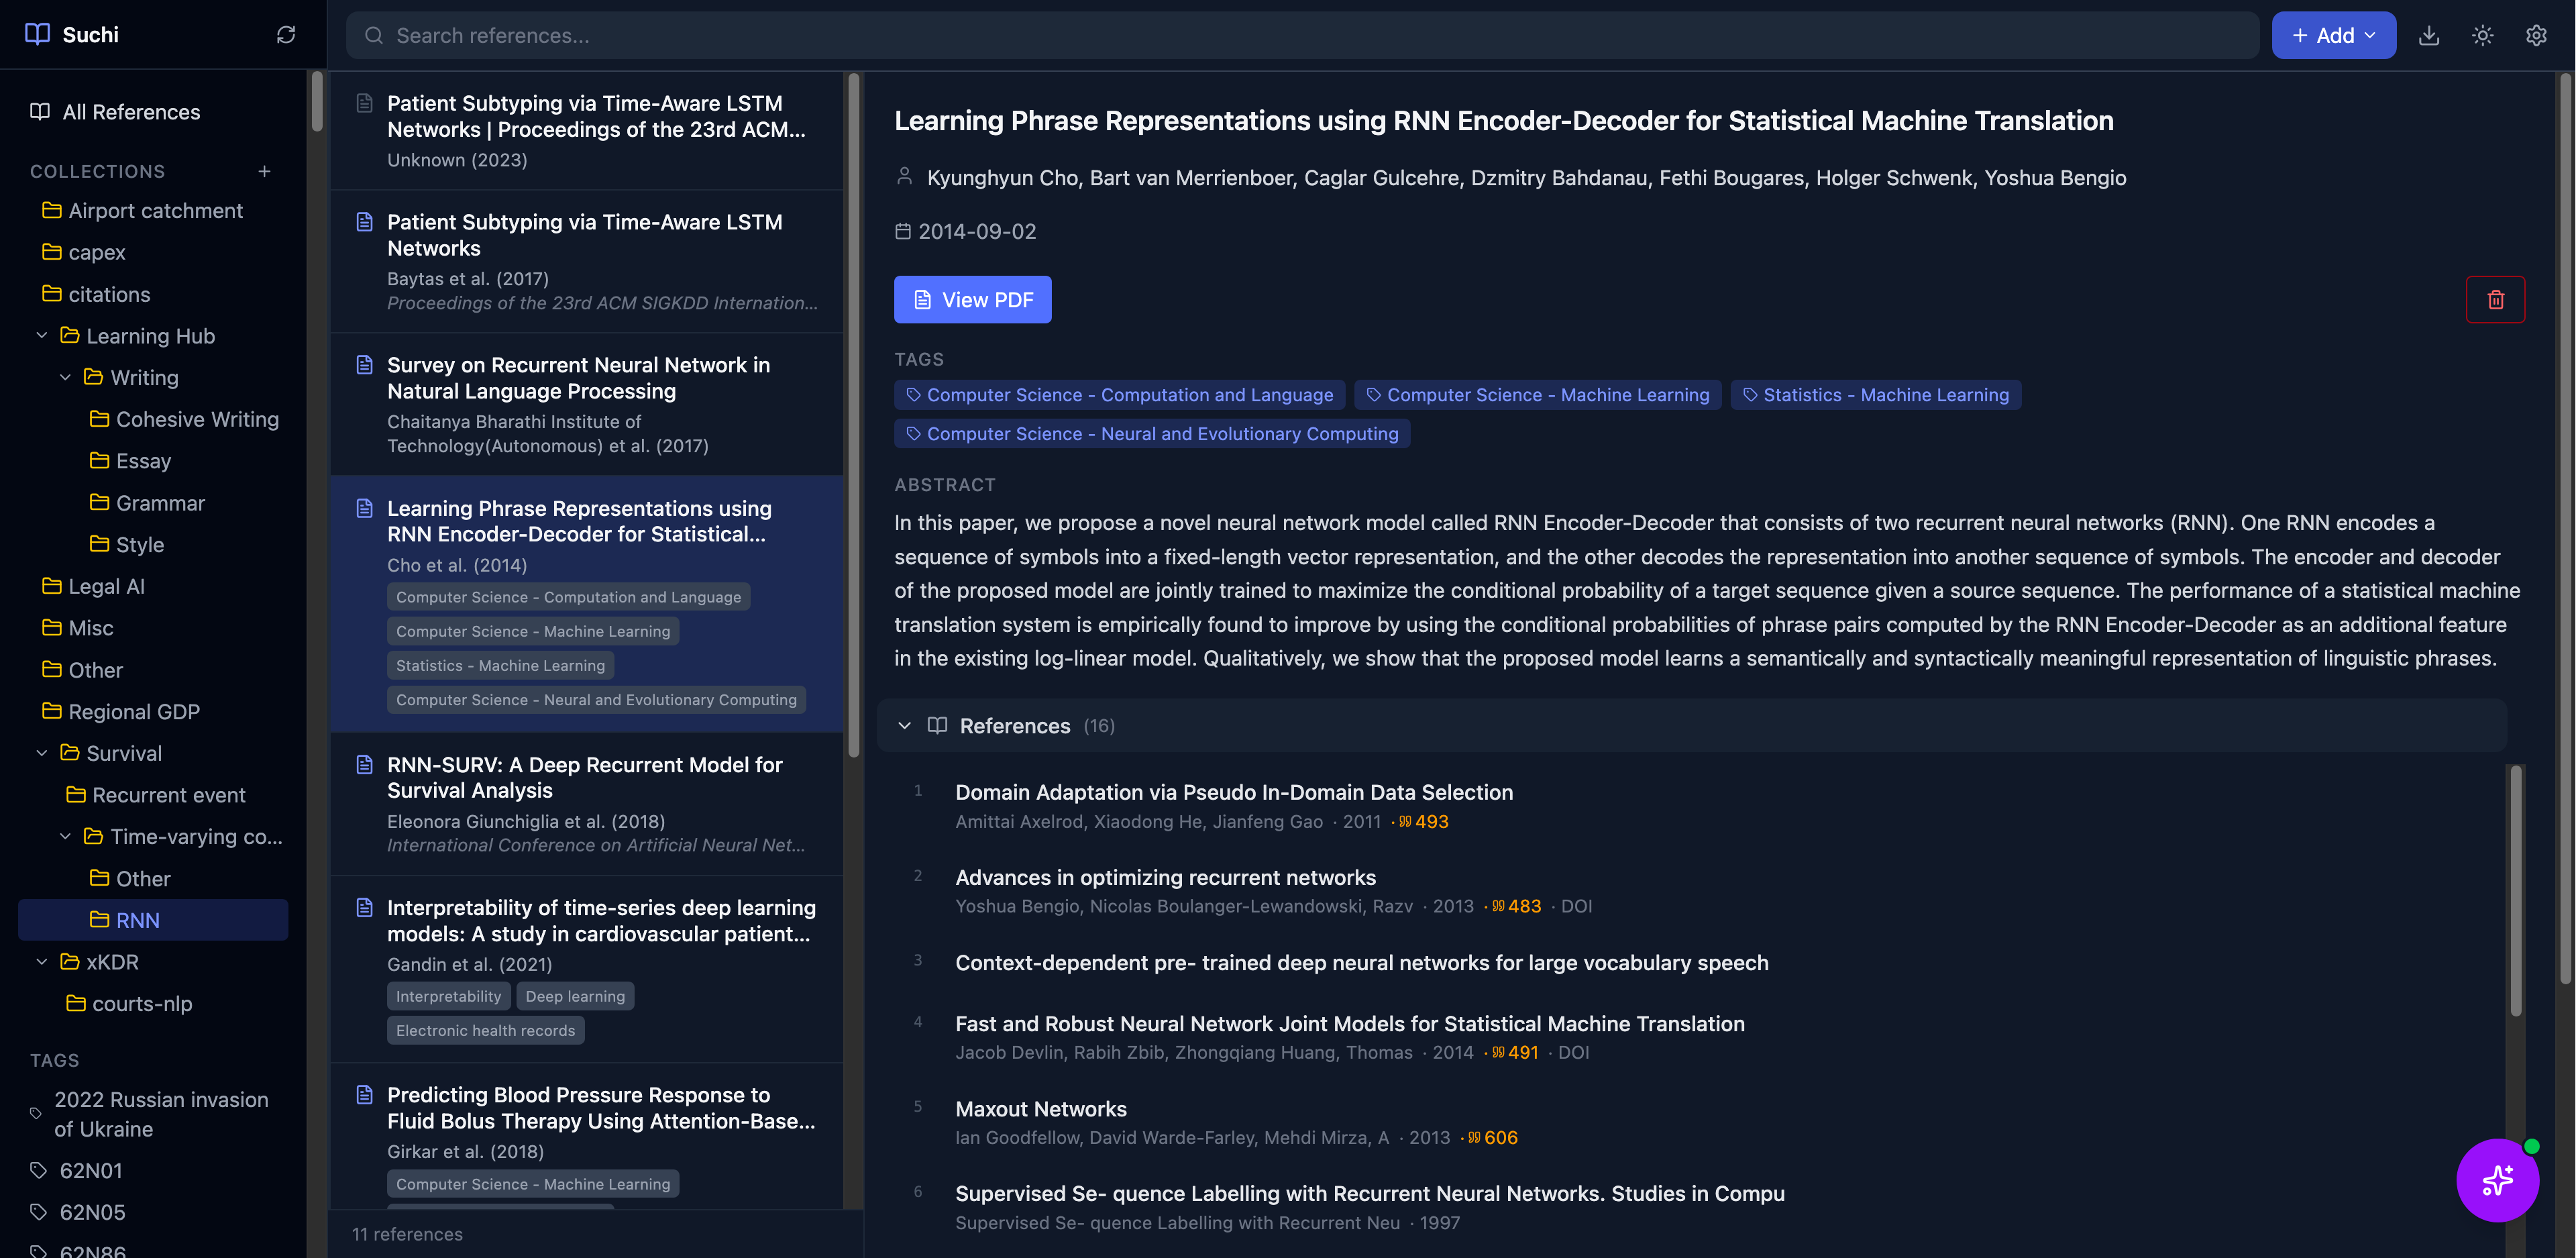Toggle light/dark theme sun icon

pyautogui.click(x=2482, y=36)
